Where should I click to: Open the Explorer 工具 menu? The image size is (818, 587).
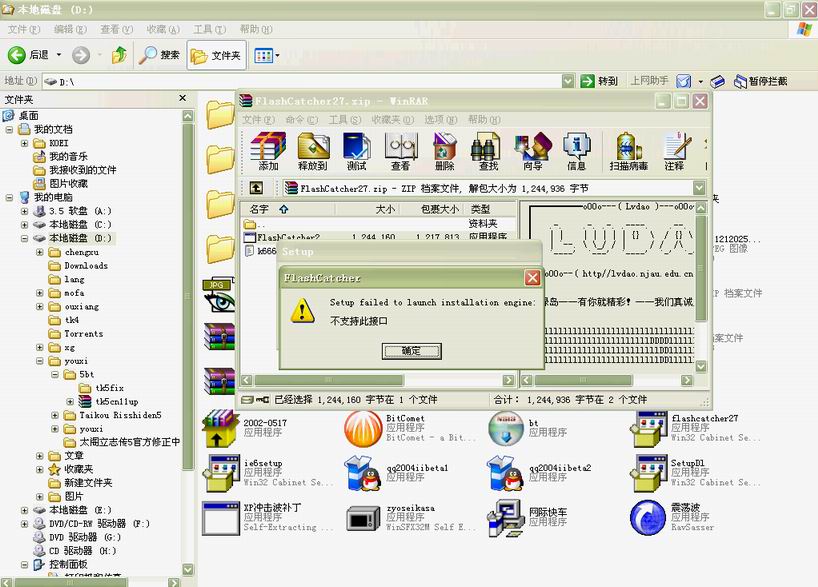(x=210, y=29)
